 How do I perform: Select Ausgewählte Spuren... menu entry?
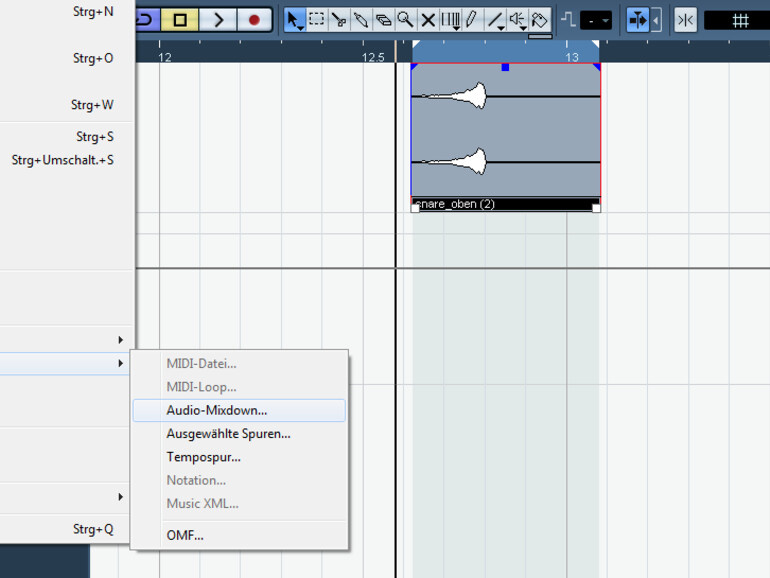point(228,434)
